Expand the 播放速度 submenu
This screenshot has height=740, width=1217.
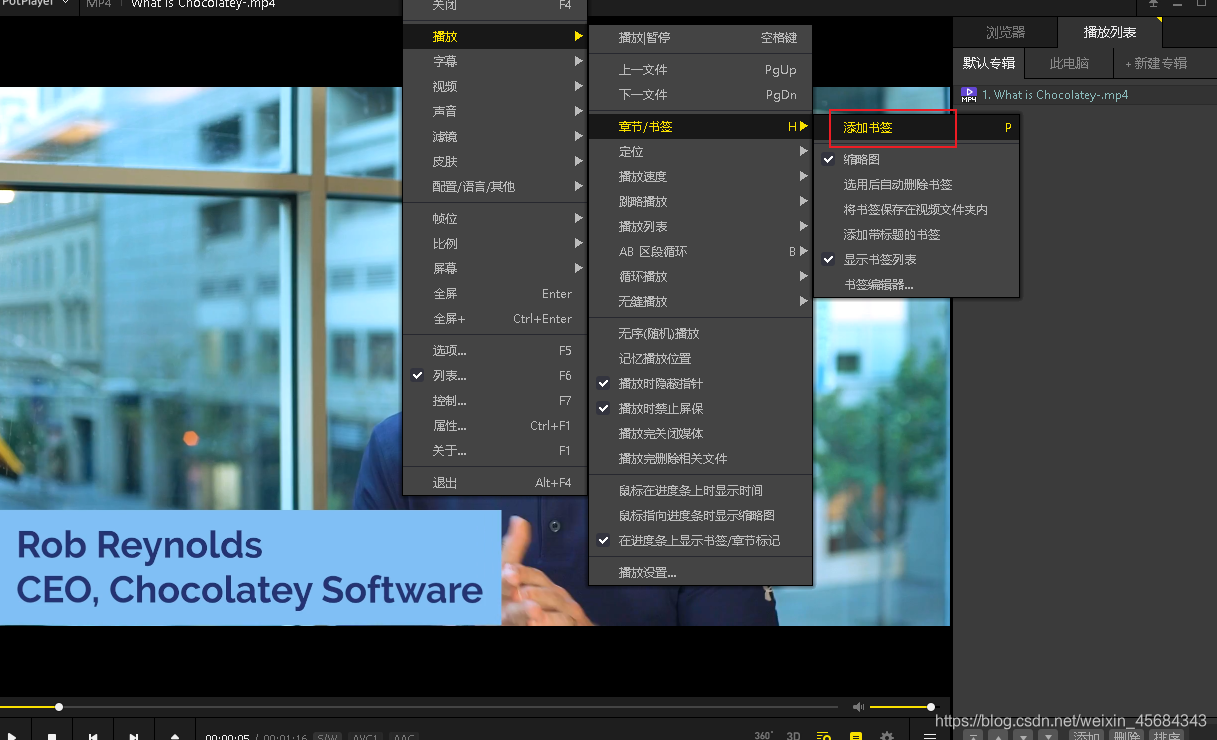(700, 177)
